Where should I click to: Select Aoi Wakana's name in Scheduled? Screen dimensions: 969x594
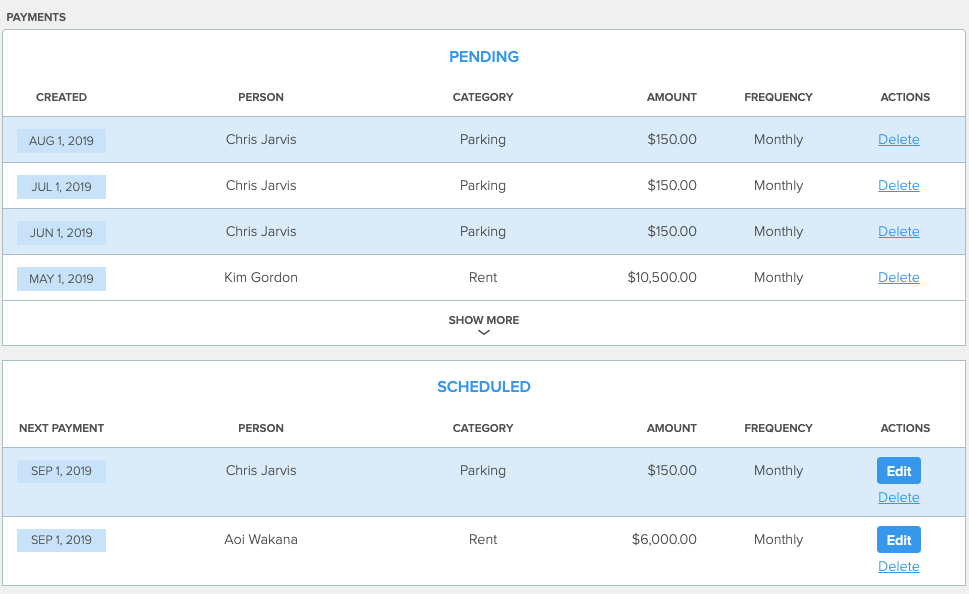(x=261, y=540)
